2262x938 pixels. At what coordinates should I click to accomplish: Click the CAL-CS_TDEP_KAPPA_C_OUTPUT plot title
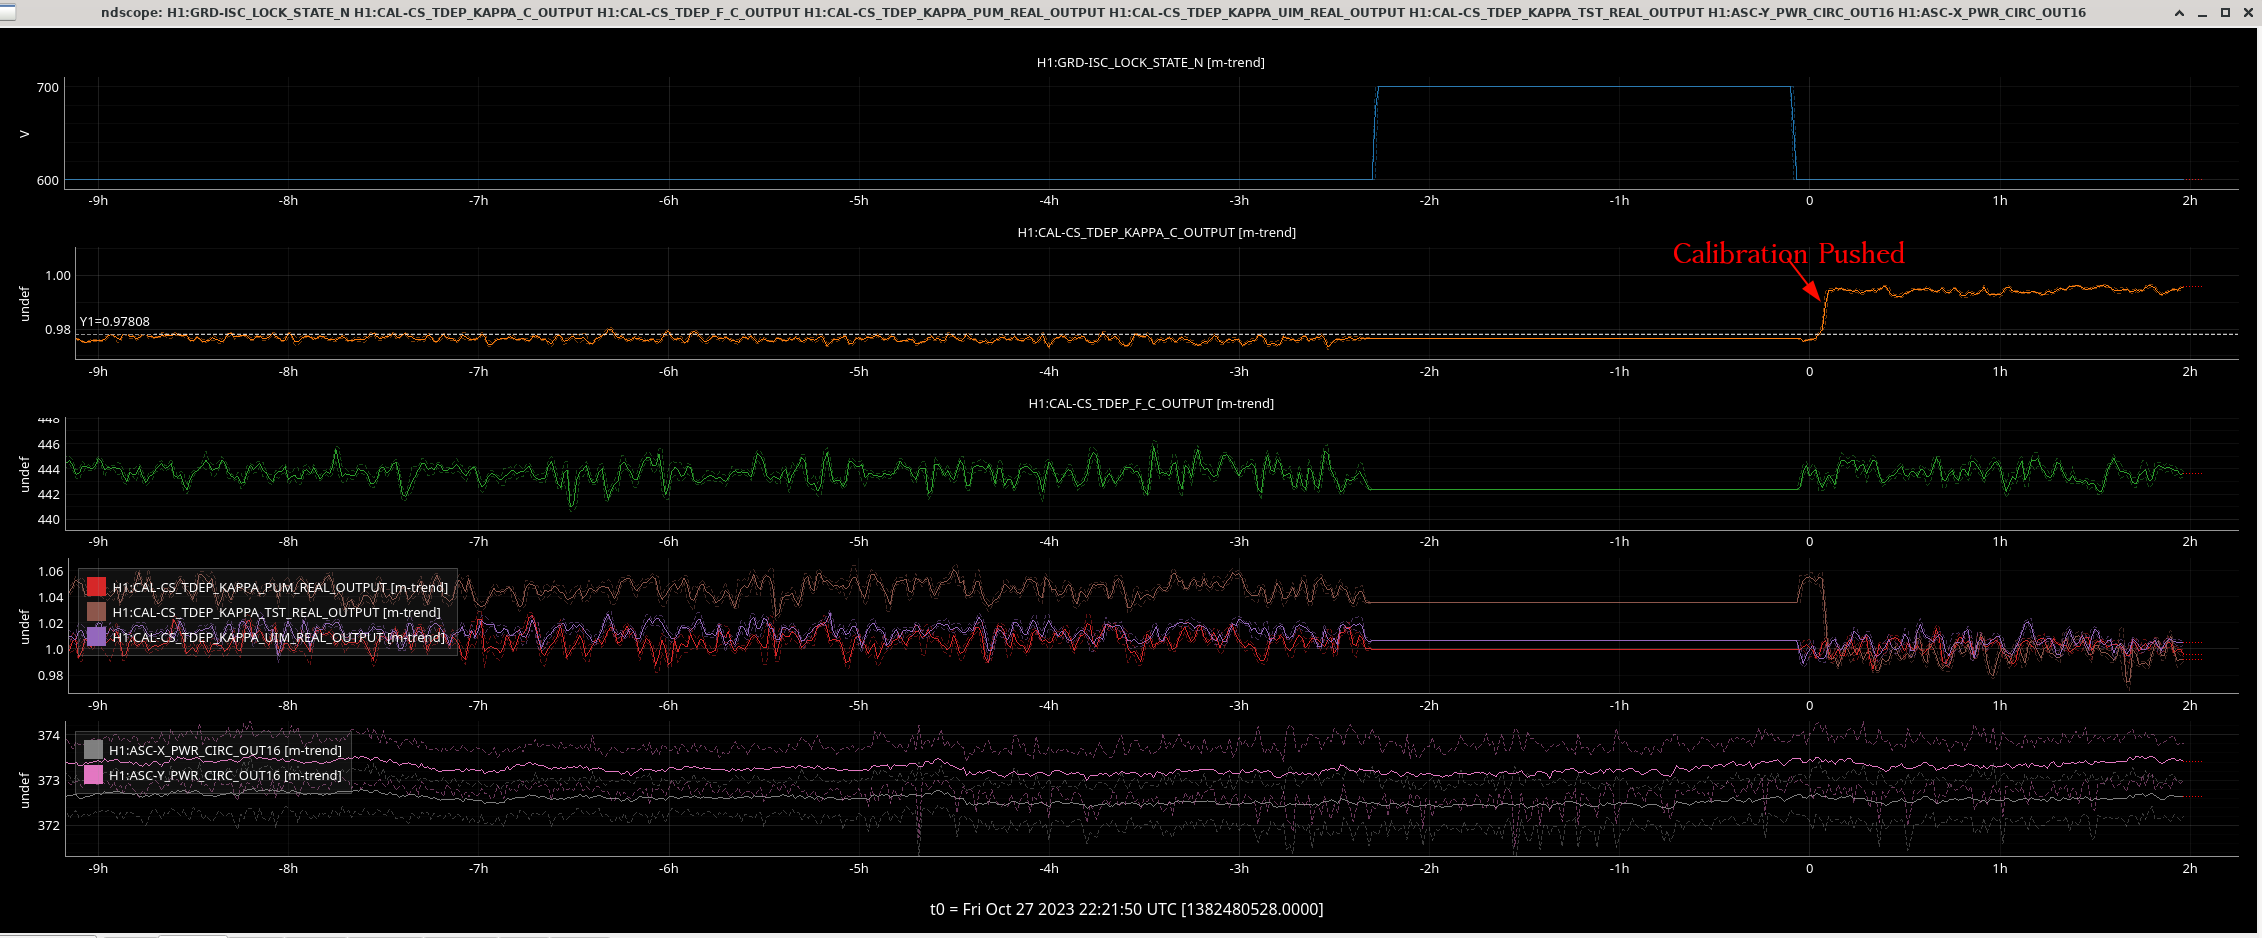click(1156, 232)
